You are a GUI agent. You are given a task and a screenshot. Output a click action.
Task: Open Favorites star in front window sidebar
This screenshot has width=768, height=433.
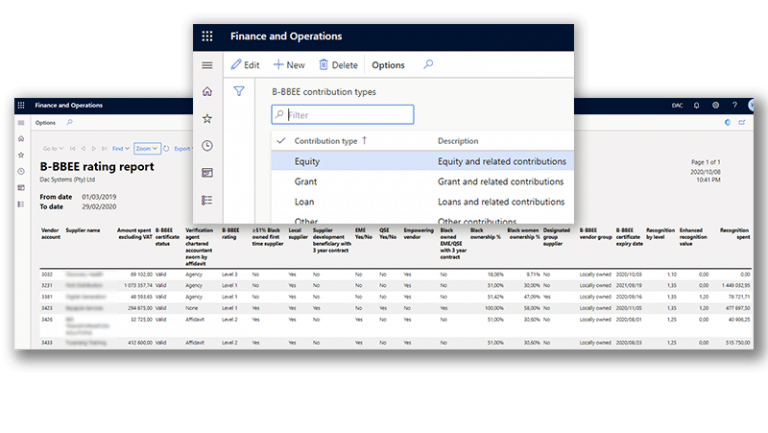pyautogui.click(x=207, y=118)
